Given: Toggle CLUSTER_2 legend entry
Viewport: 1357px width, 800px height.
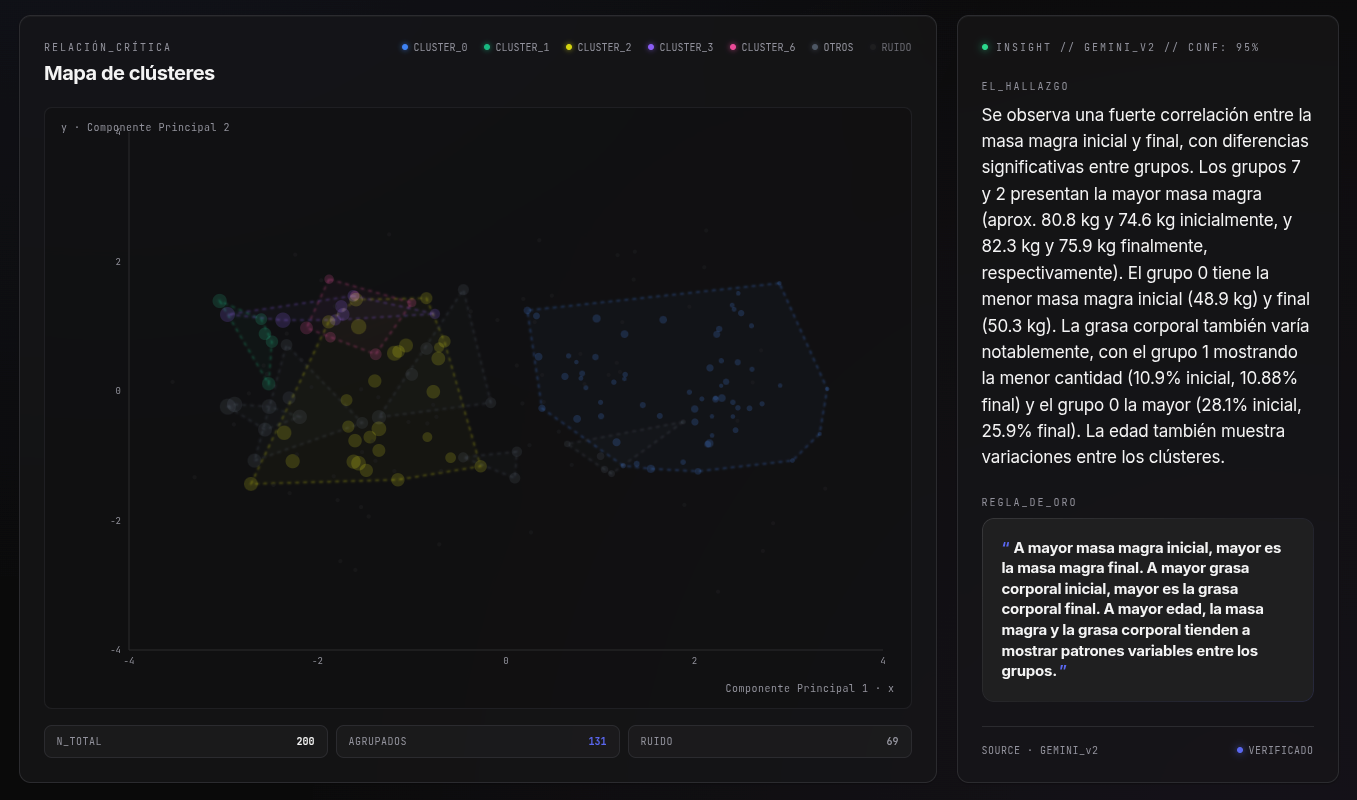Looking at the screenshot, I should pyautogui.click(x=598, y=47).
